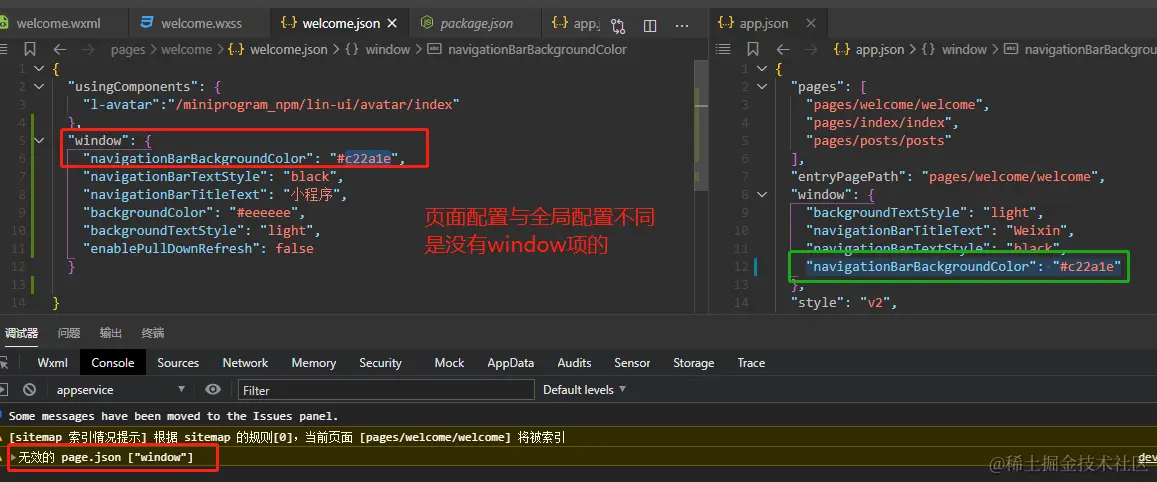Click the node icon on package.json tab
The height and width of the screenshot is (482, 1157).
coord(426,24)
